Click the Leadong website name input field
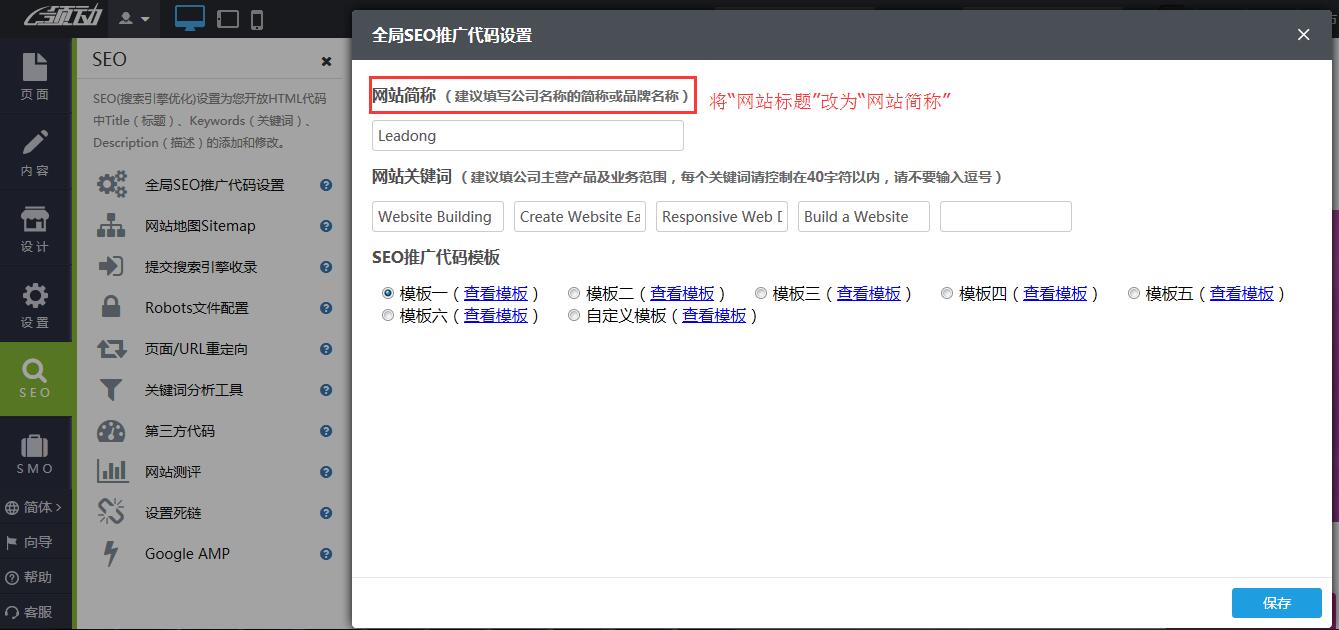This screenshot has width=1339, height=630. click(527, 135)
